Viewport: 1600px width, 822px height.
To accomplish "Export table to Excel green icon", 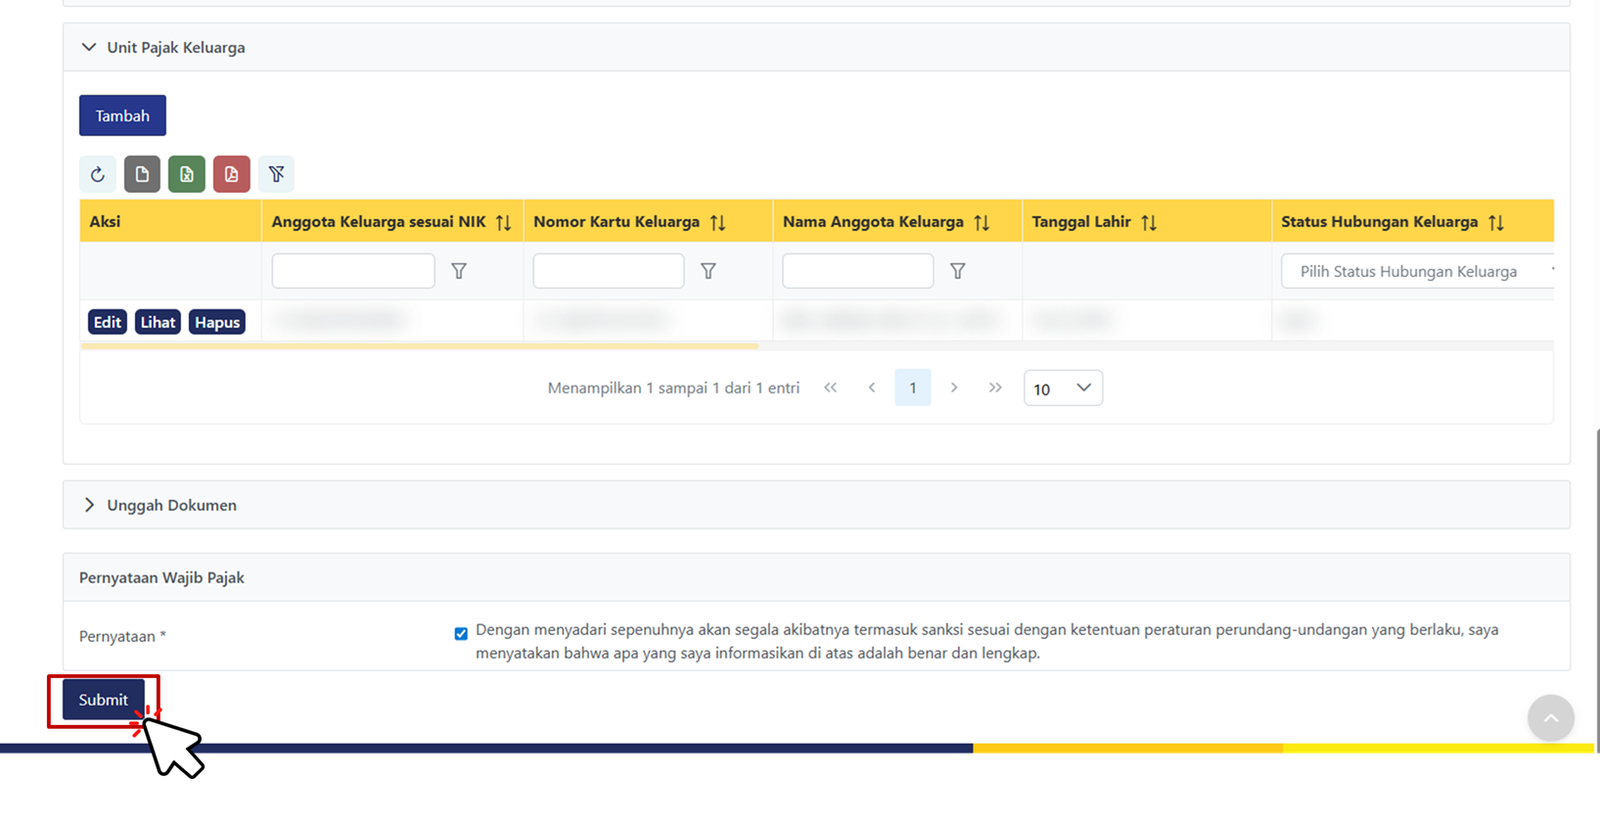I will point(187,174).
